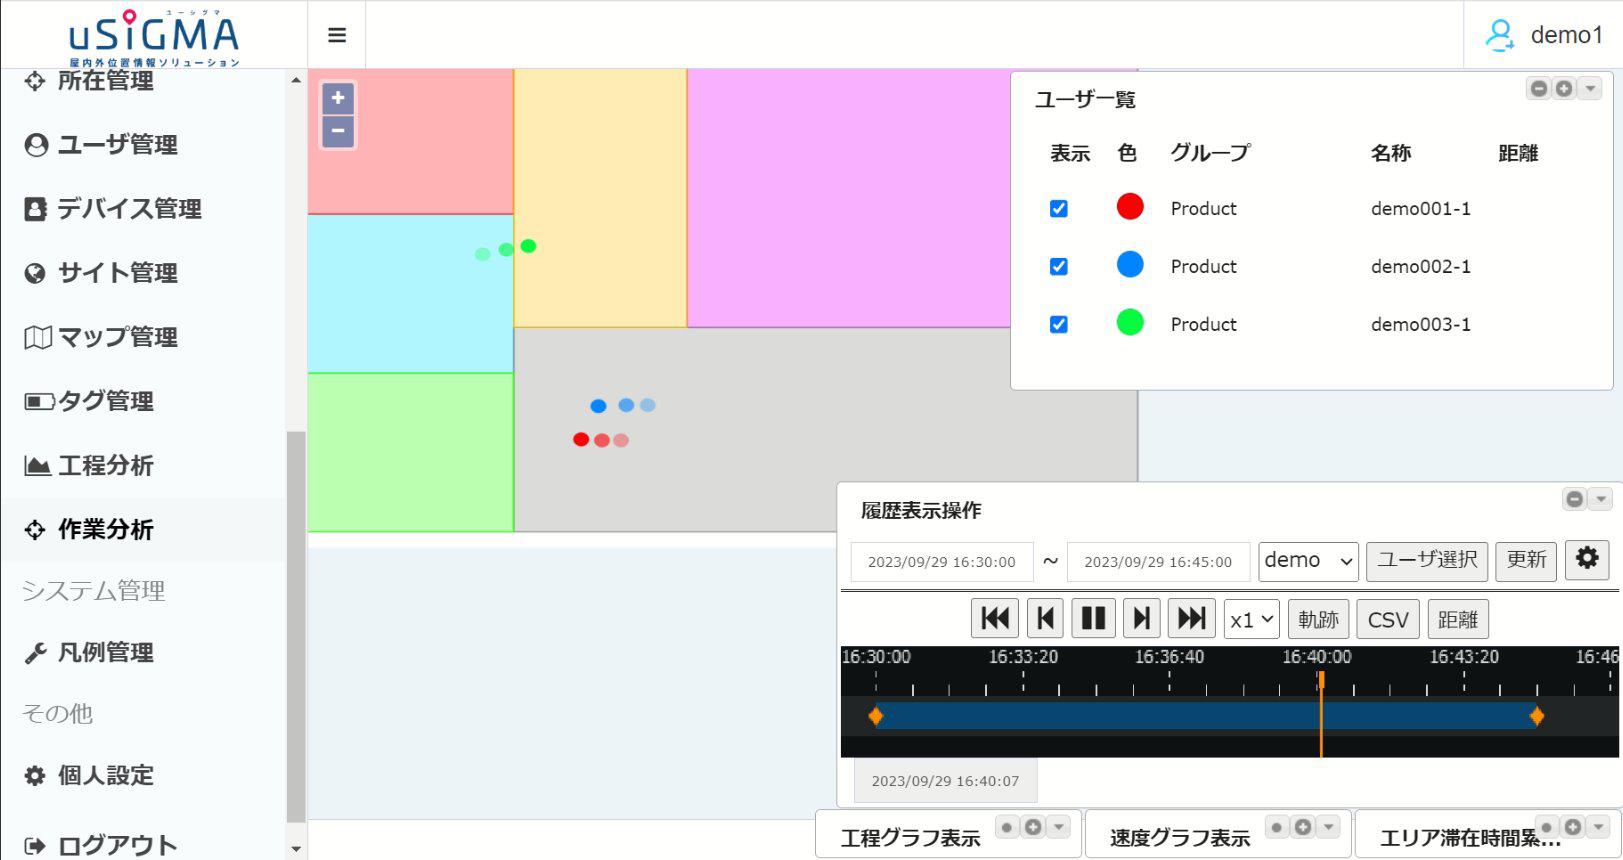Jump to the beginning of playback

(x=995, y=619)
